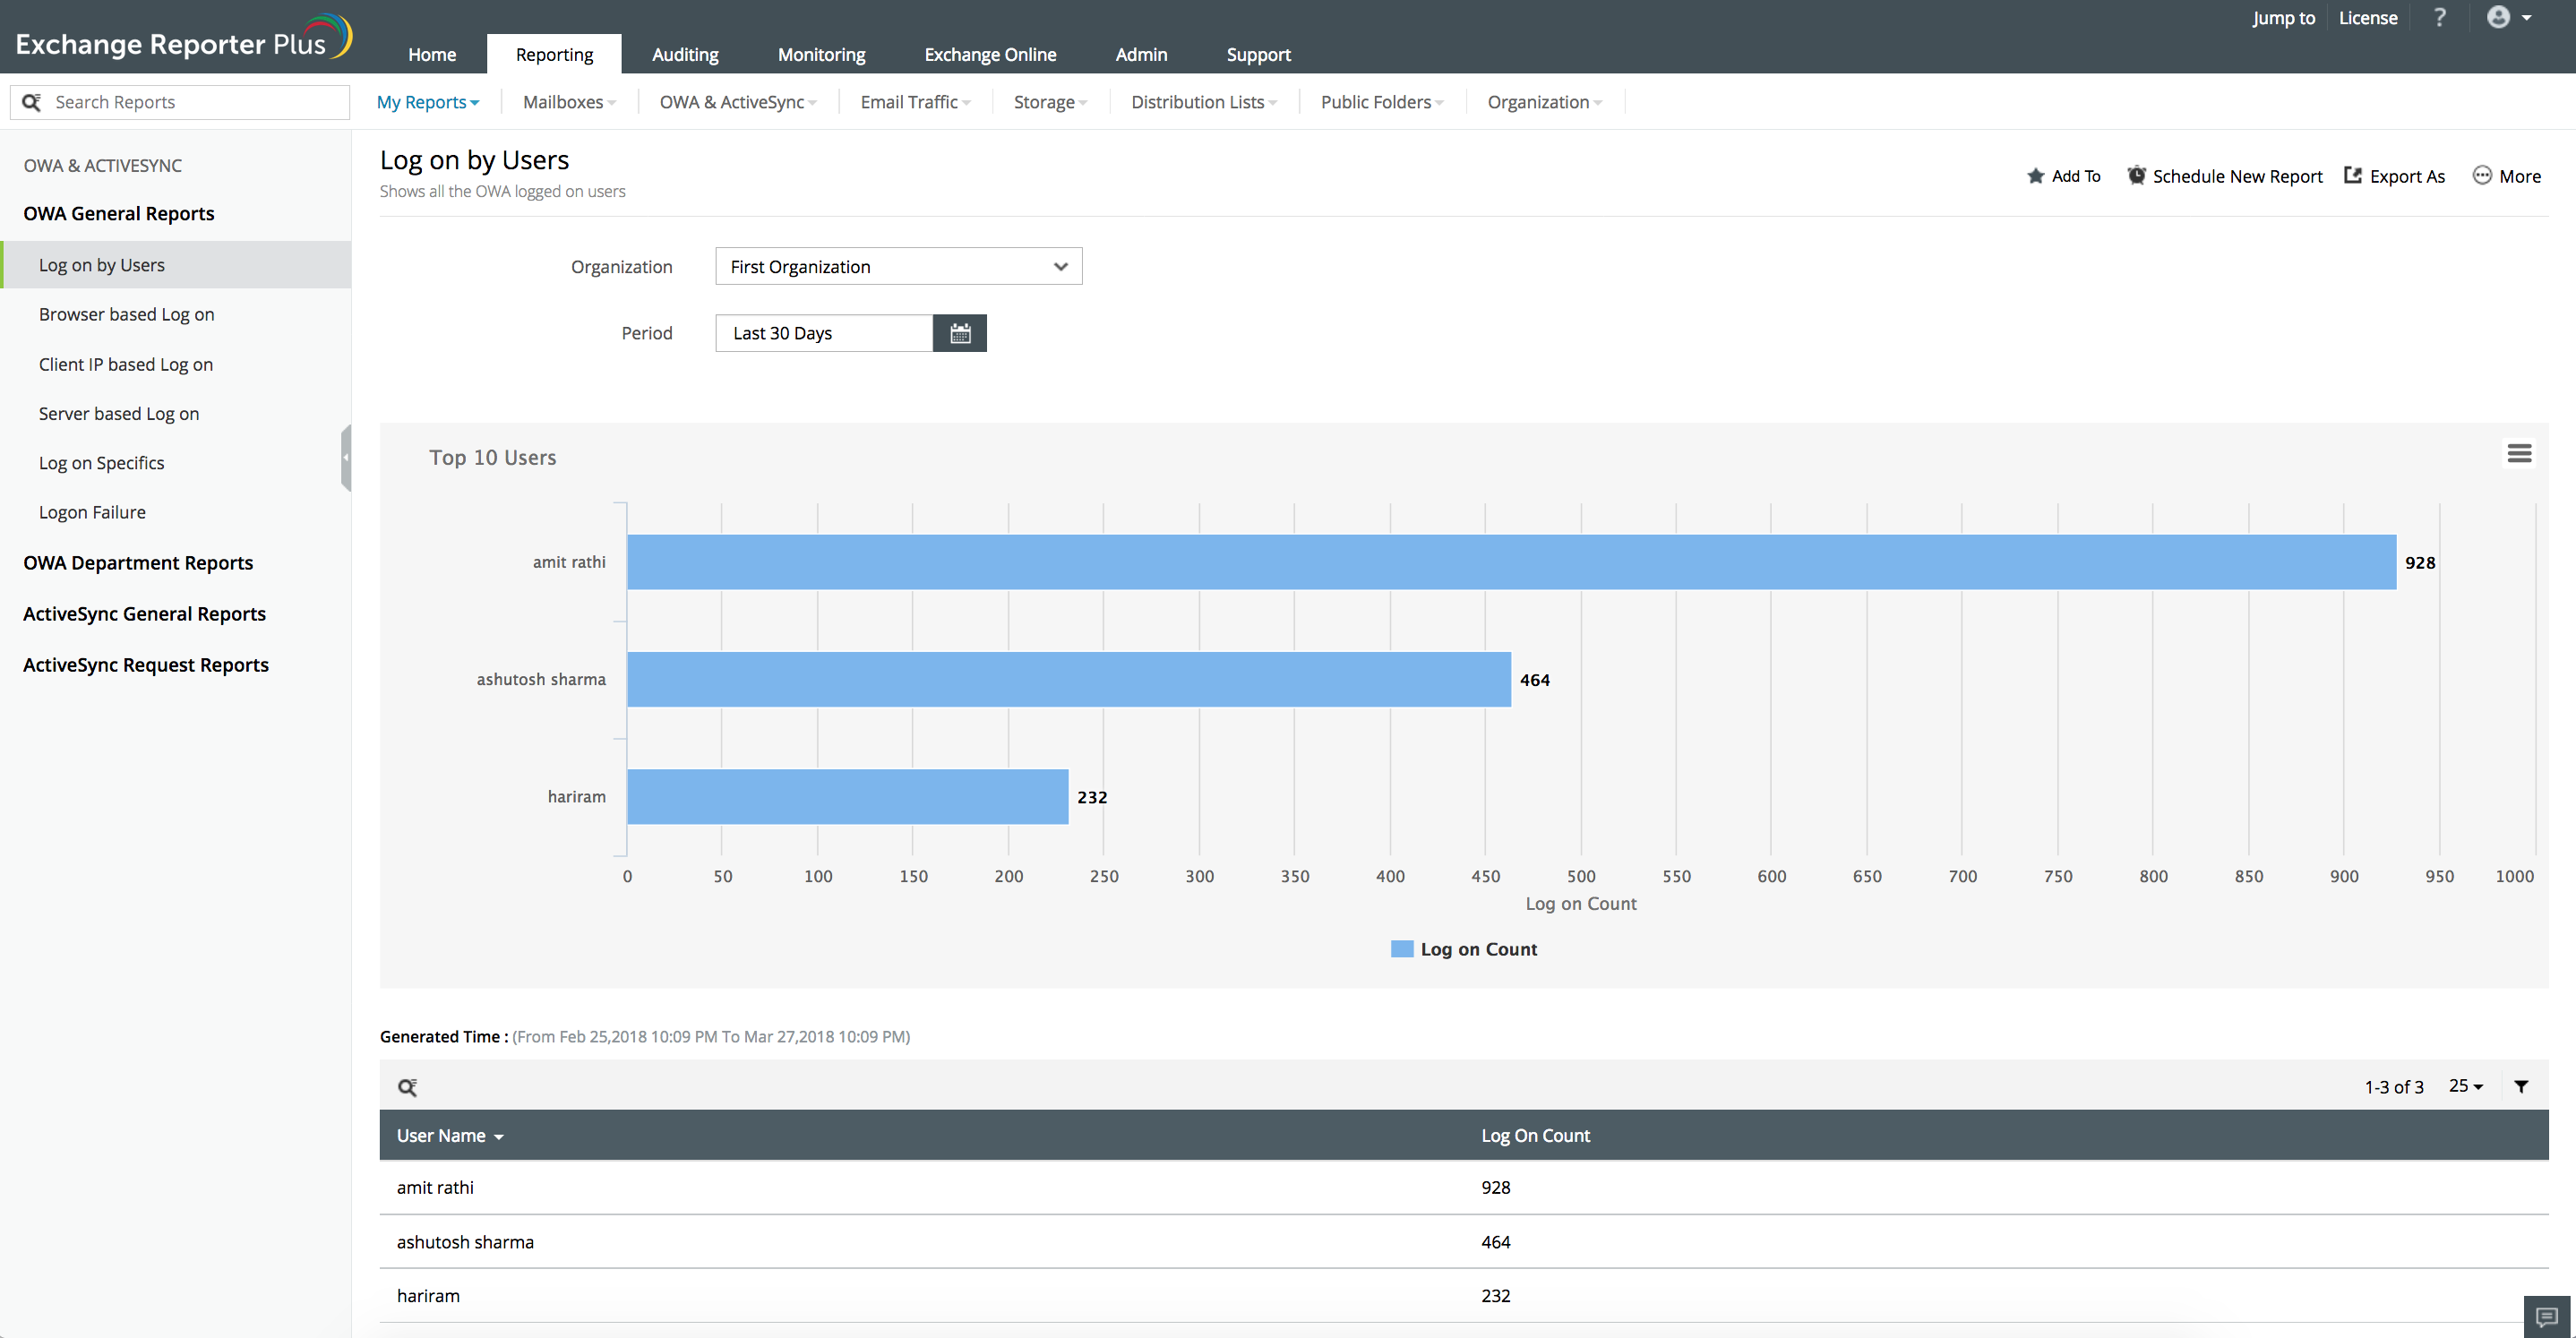Open the Organization dropdown
The height and width of the screenshot is (1338, 2576).
[898, 266]
